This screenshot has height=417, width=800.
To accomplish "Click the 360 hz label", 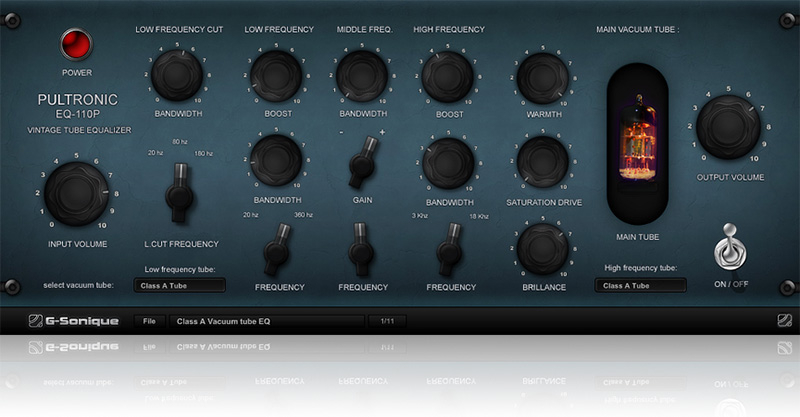I will click(303, 214).
